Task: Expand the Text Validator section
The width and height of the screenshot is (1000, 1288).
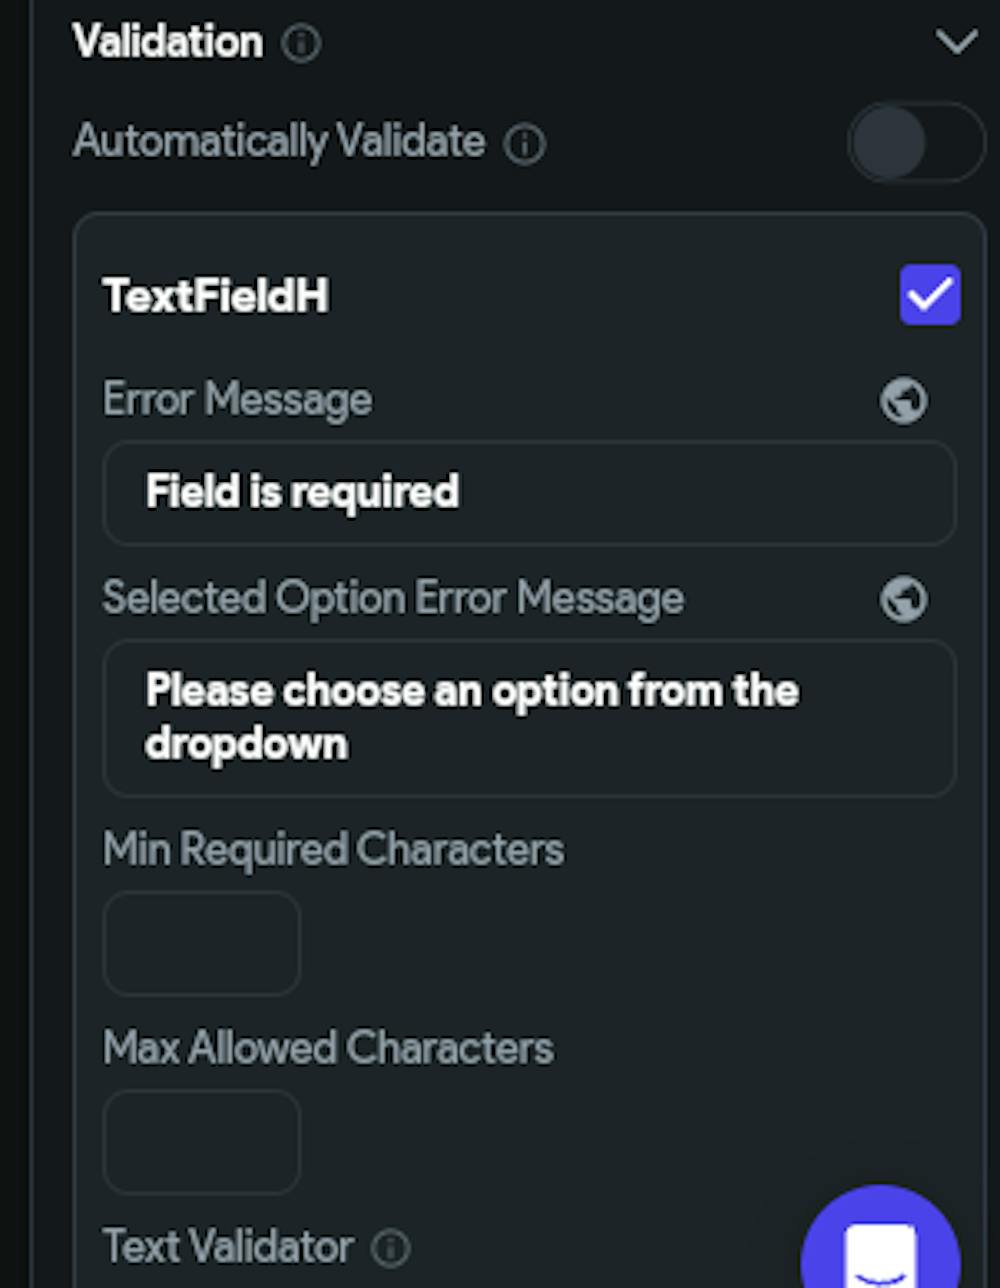Action: click(x=227, y=1247)
